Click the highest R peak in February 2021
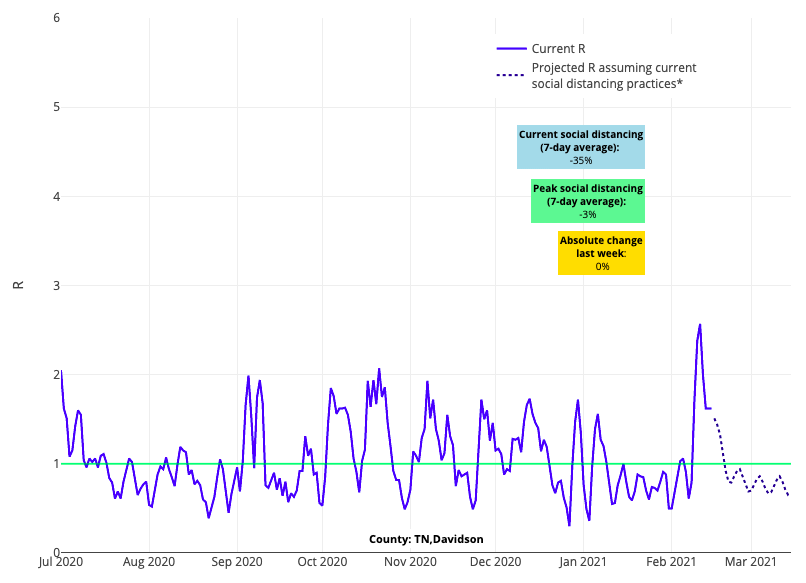 (700, 325)
